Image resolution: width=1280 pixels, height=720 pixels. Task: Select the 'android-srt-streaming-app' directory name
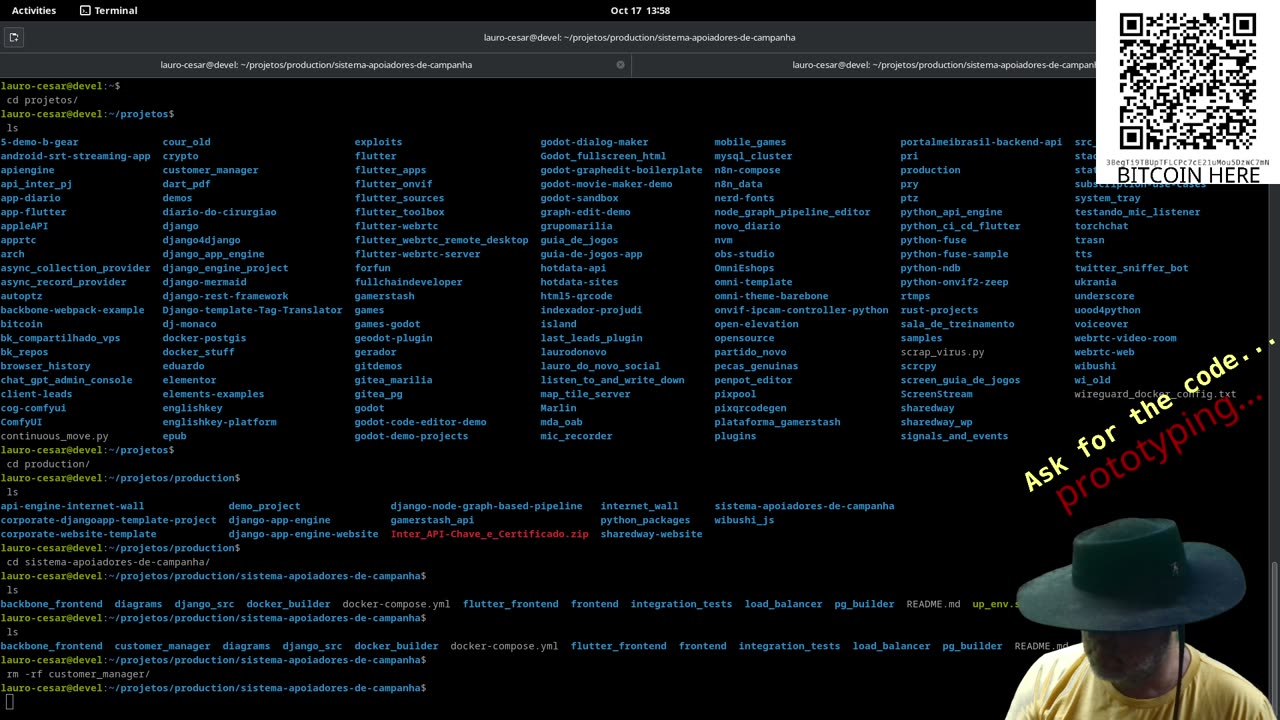click(75, 156)
